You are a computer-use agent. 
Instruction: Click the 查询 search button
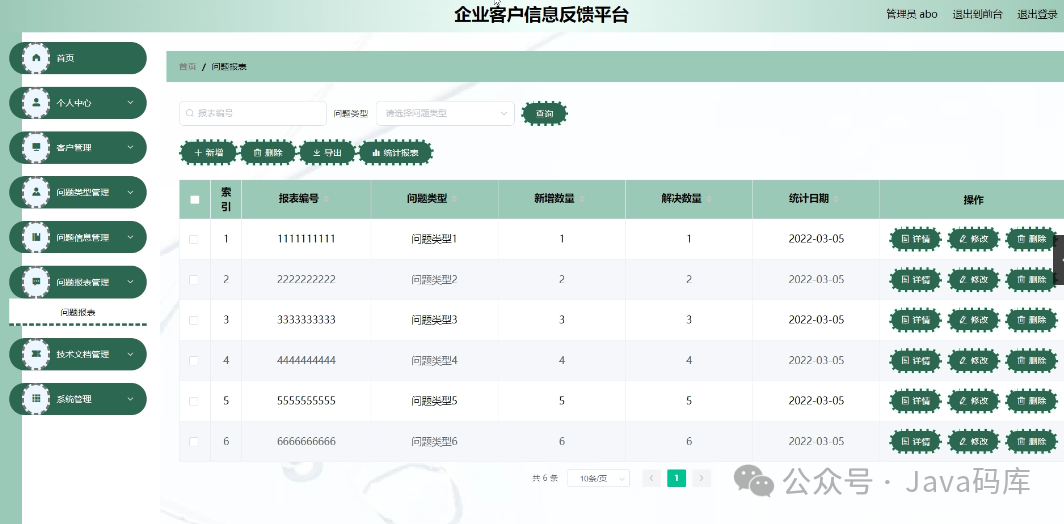(544, 114)
